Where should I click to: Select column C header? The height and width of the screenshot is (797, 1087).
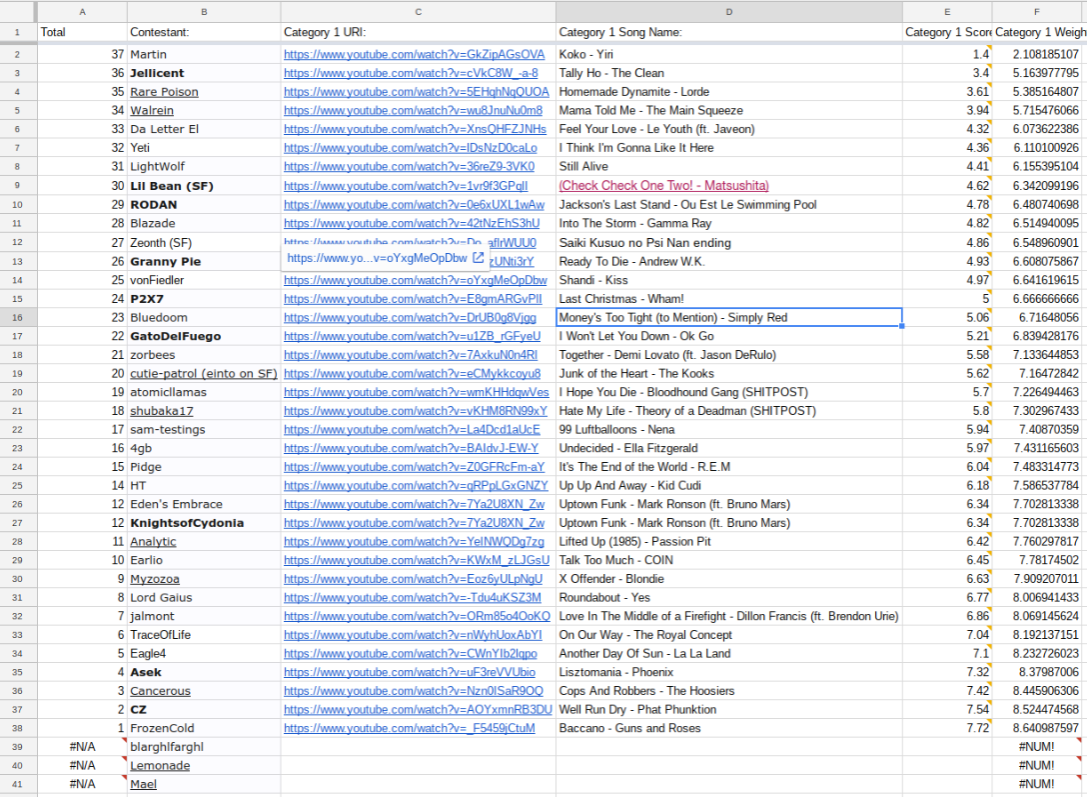tap(418, 12)
